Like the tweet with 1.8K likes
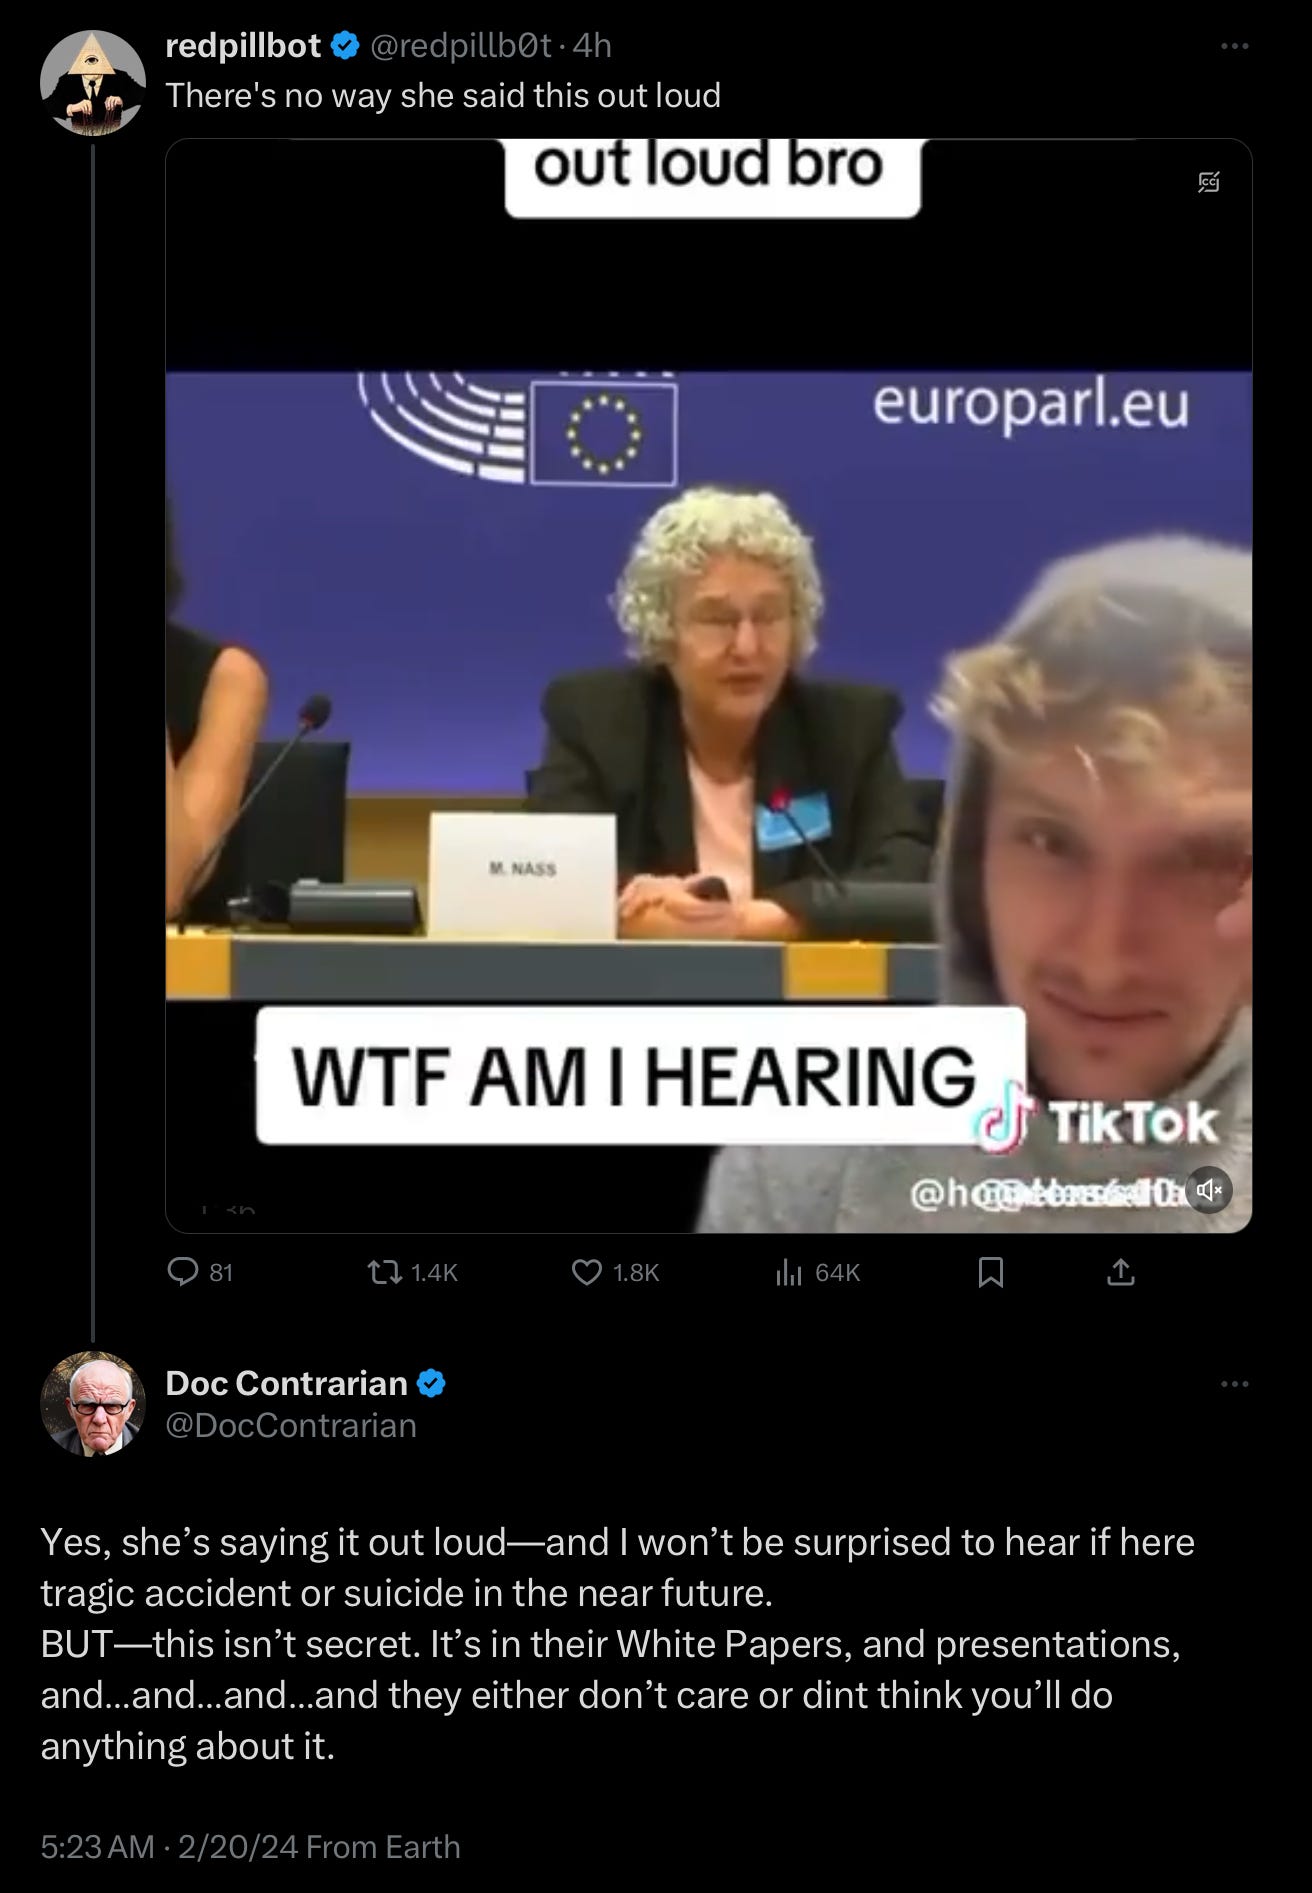The image size is (1312, 1893). coord(615,1272)
